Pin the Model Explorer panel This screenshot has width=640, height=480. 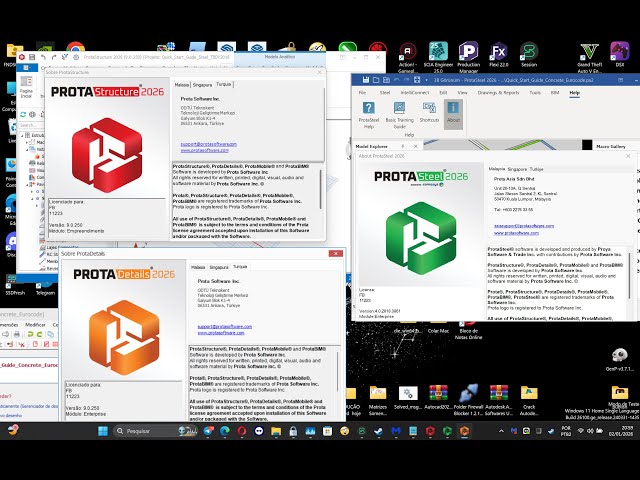coord(403,146)
